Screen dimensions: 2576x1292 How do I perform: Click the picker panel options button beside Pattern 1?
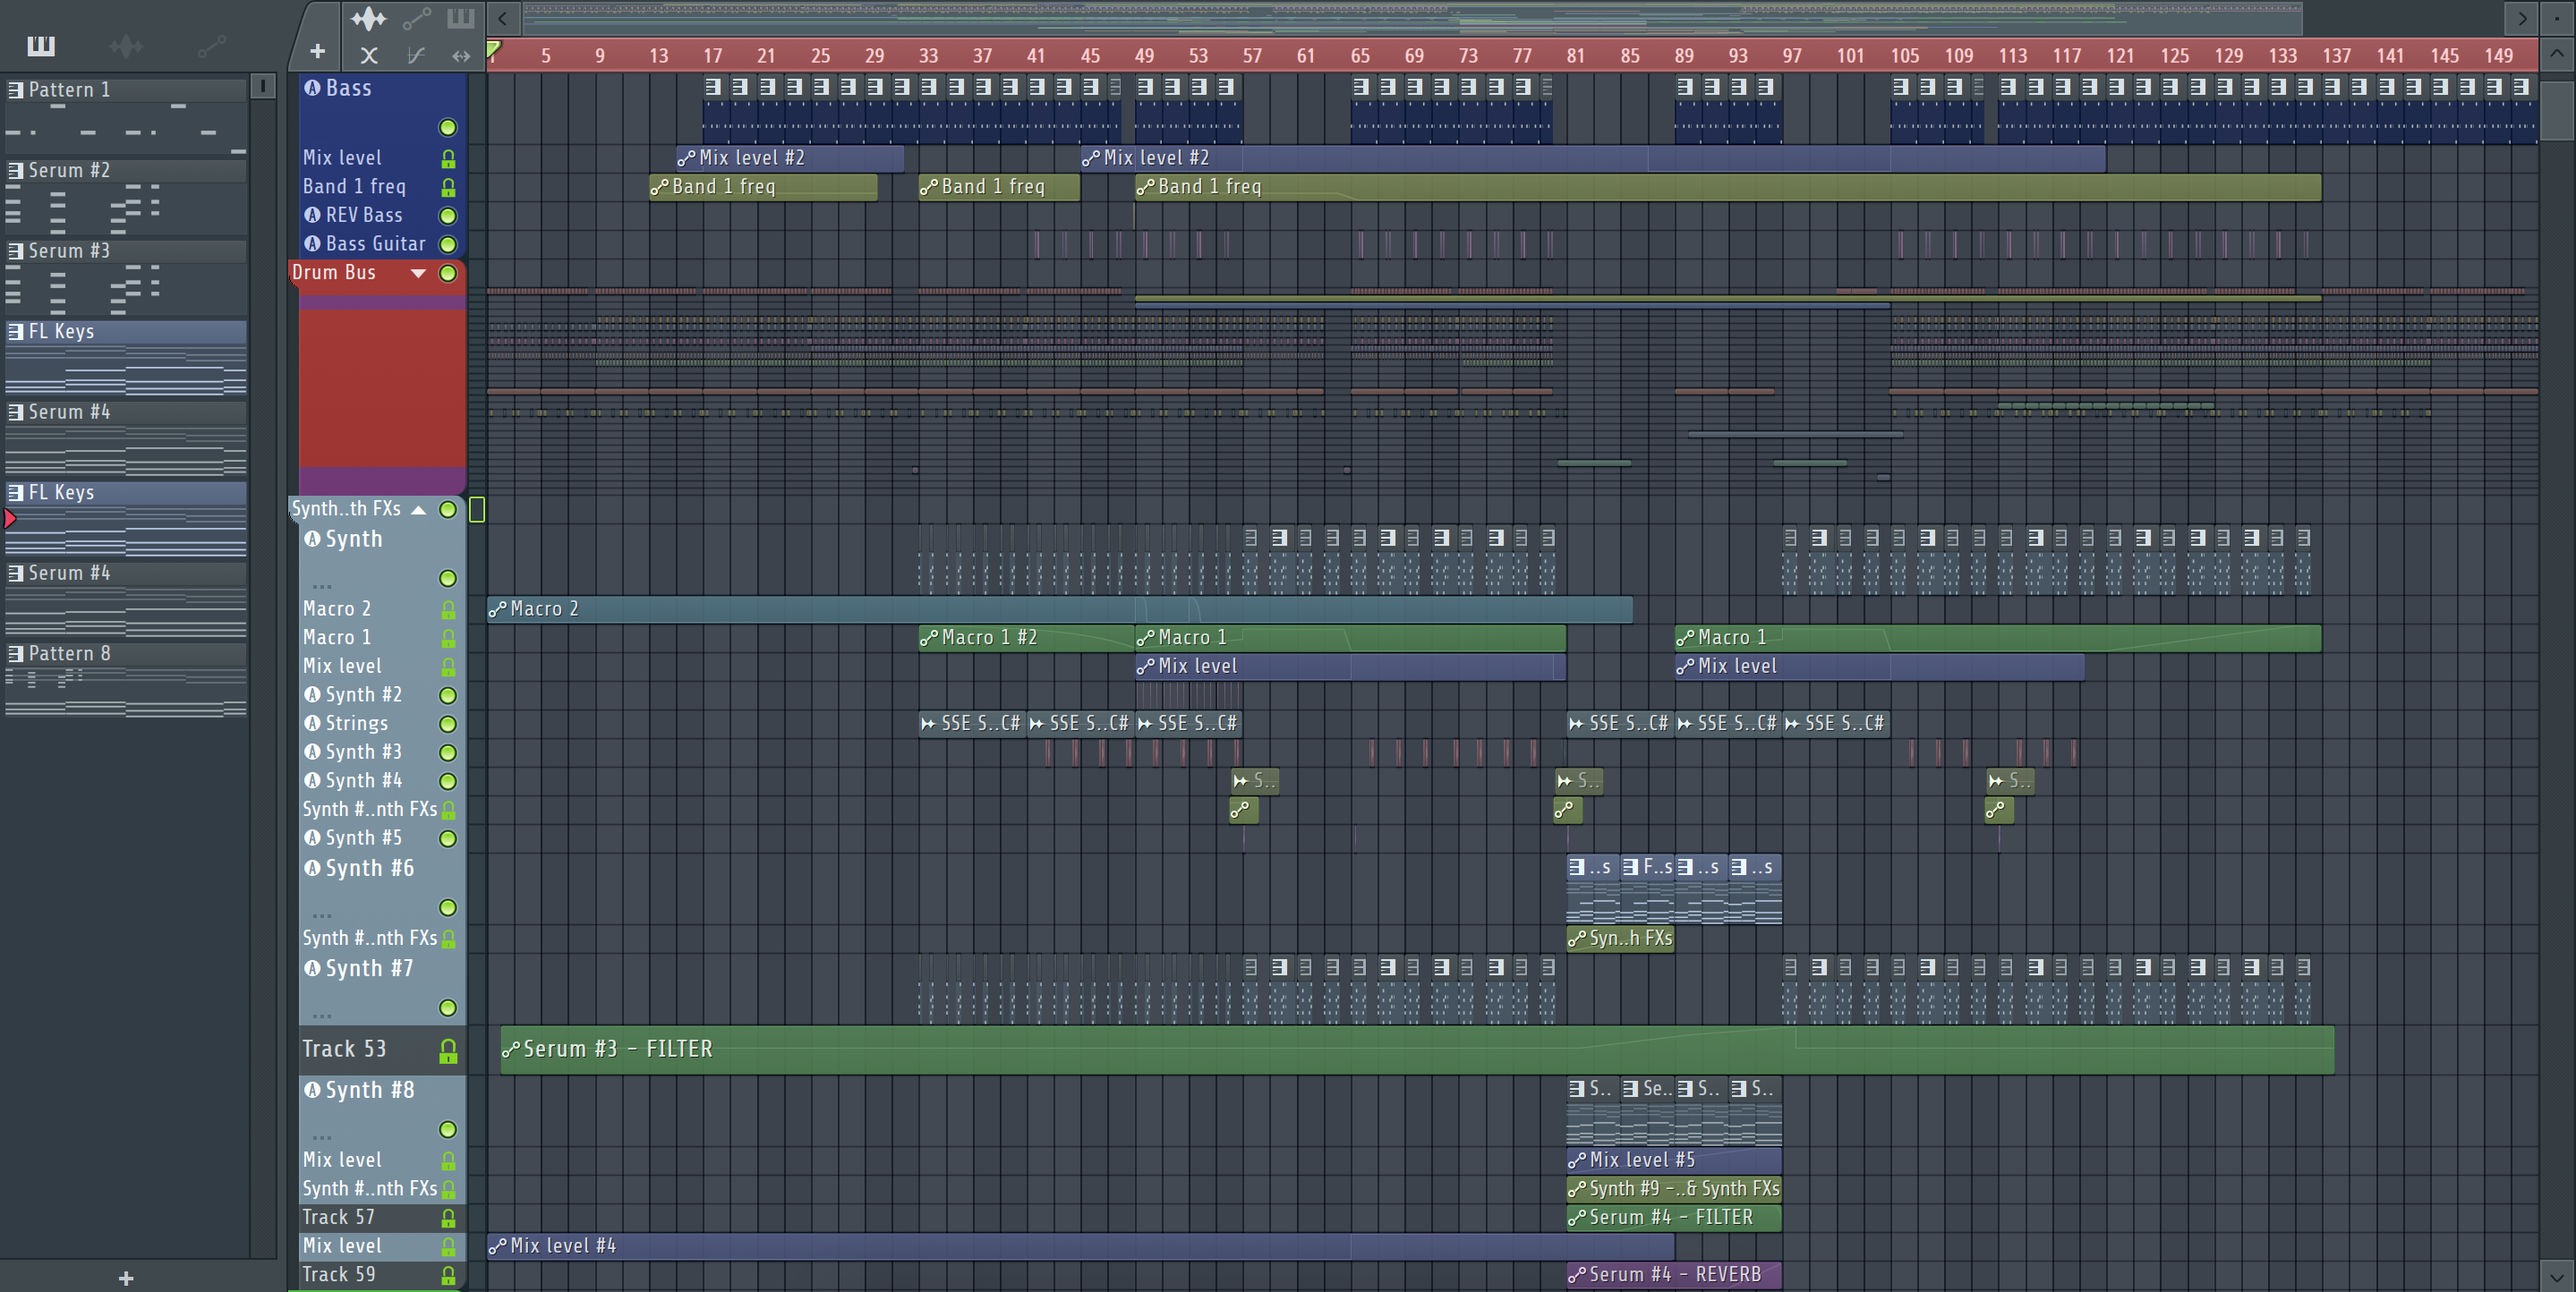coord(262,86)
